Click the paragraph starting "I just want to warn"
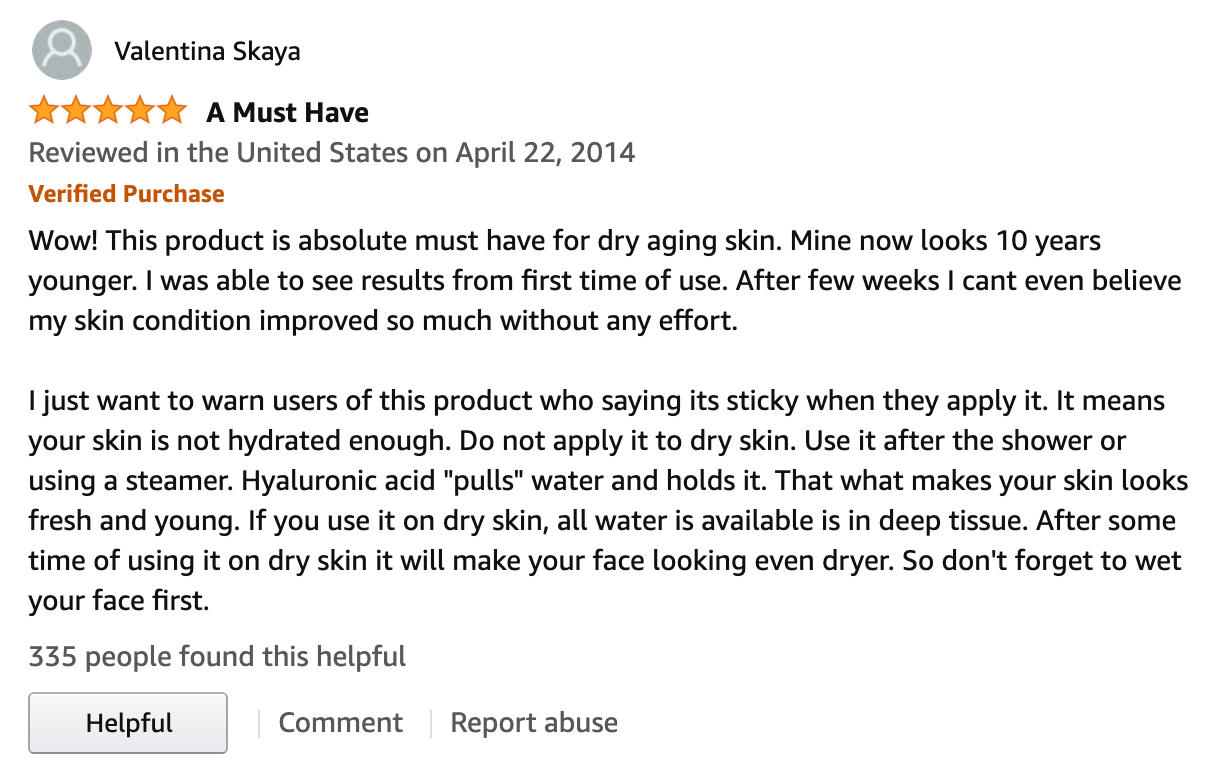Image resolution: width=1216 pixels, height=776 pixels. pyautogui.click(x=608, y=502)
